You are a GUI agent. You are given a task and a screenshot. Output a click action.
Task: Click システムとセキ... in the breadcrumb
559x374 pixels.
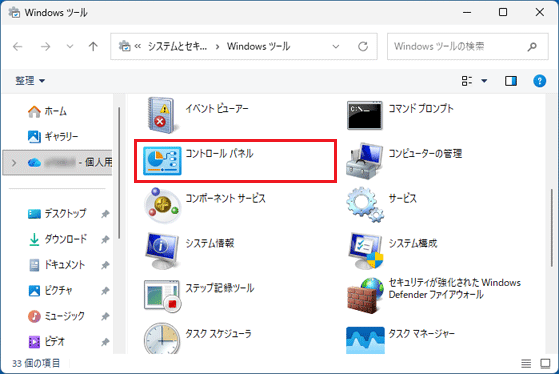(177, 46)
